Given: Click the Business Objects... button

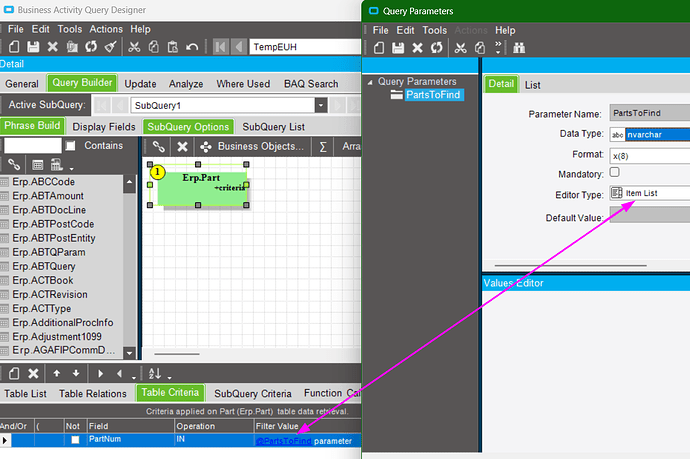Looking at the screenshot, I should coord(252,147).
